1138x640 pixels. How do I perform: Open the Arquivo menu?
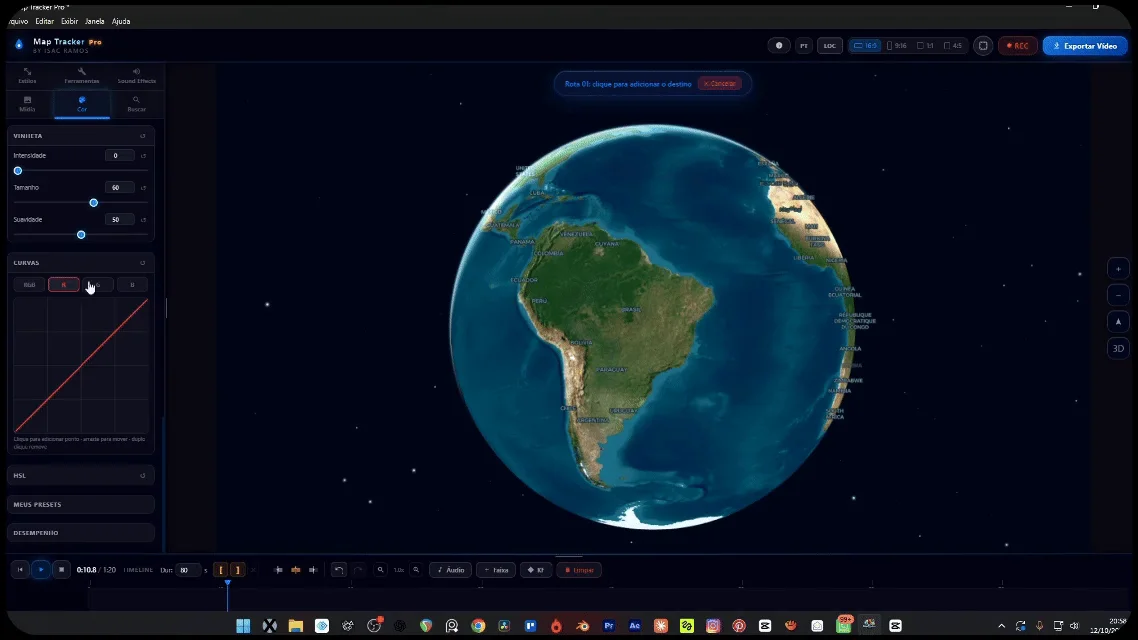tap(17, 21)
